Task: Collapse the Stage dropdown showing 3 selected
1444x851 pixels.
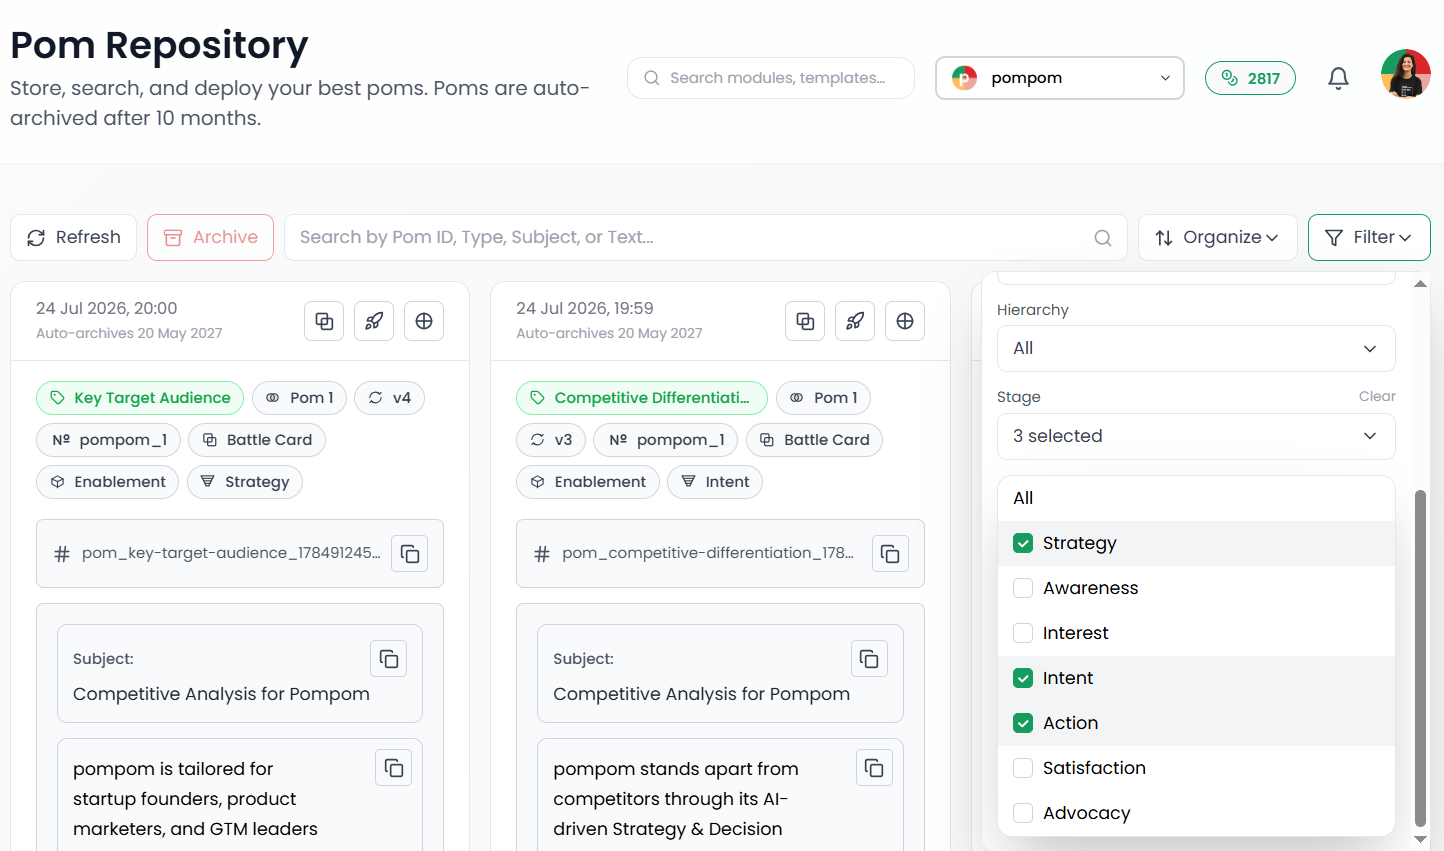Action: [x=1196, y=436]
